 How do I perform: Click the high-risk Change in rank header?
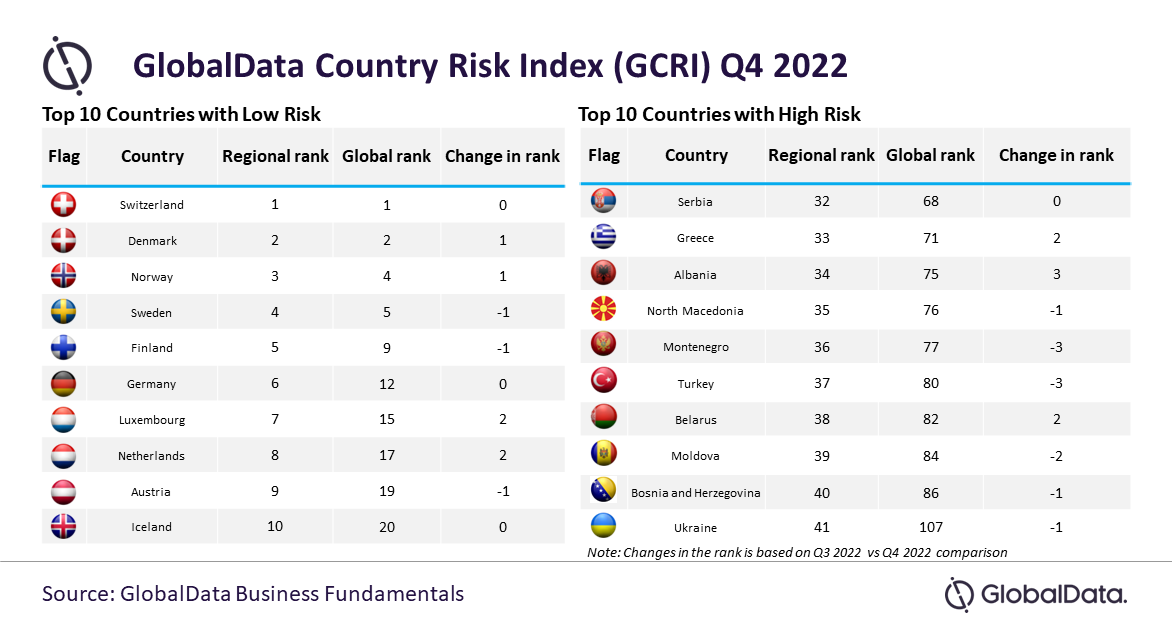tap(1056, 155)
